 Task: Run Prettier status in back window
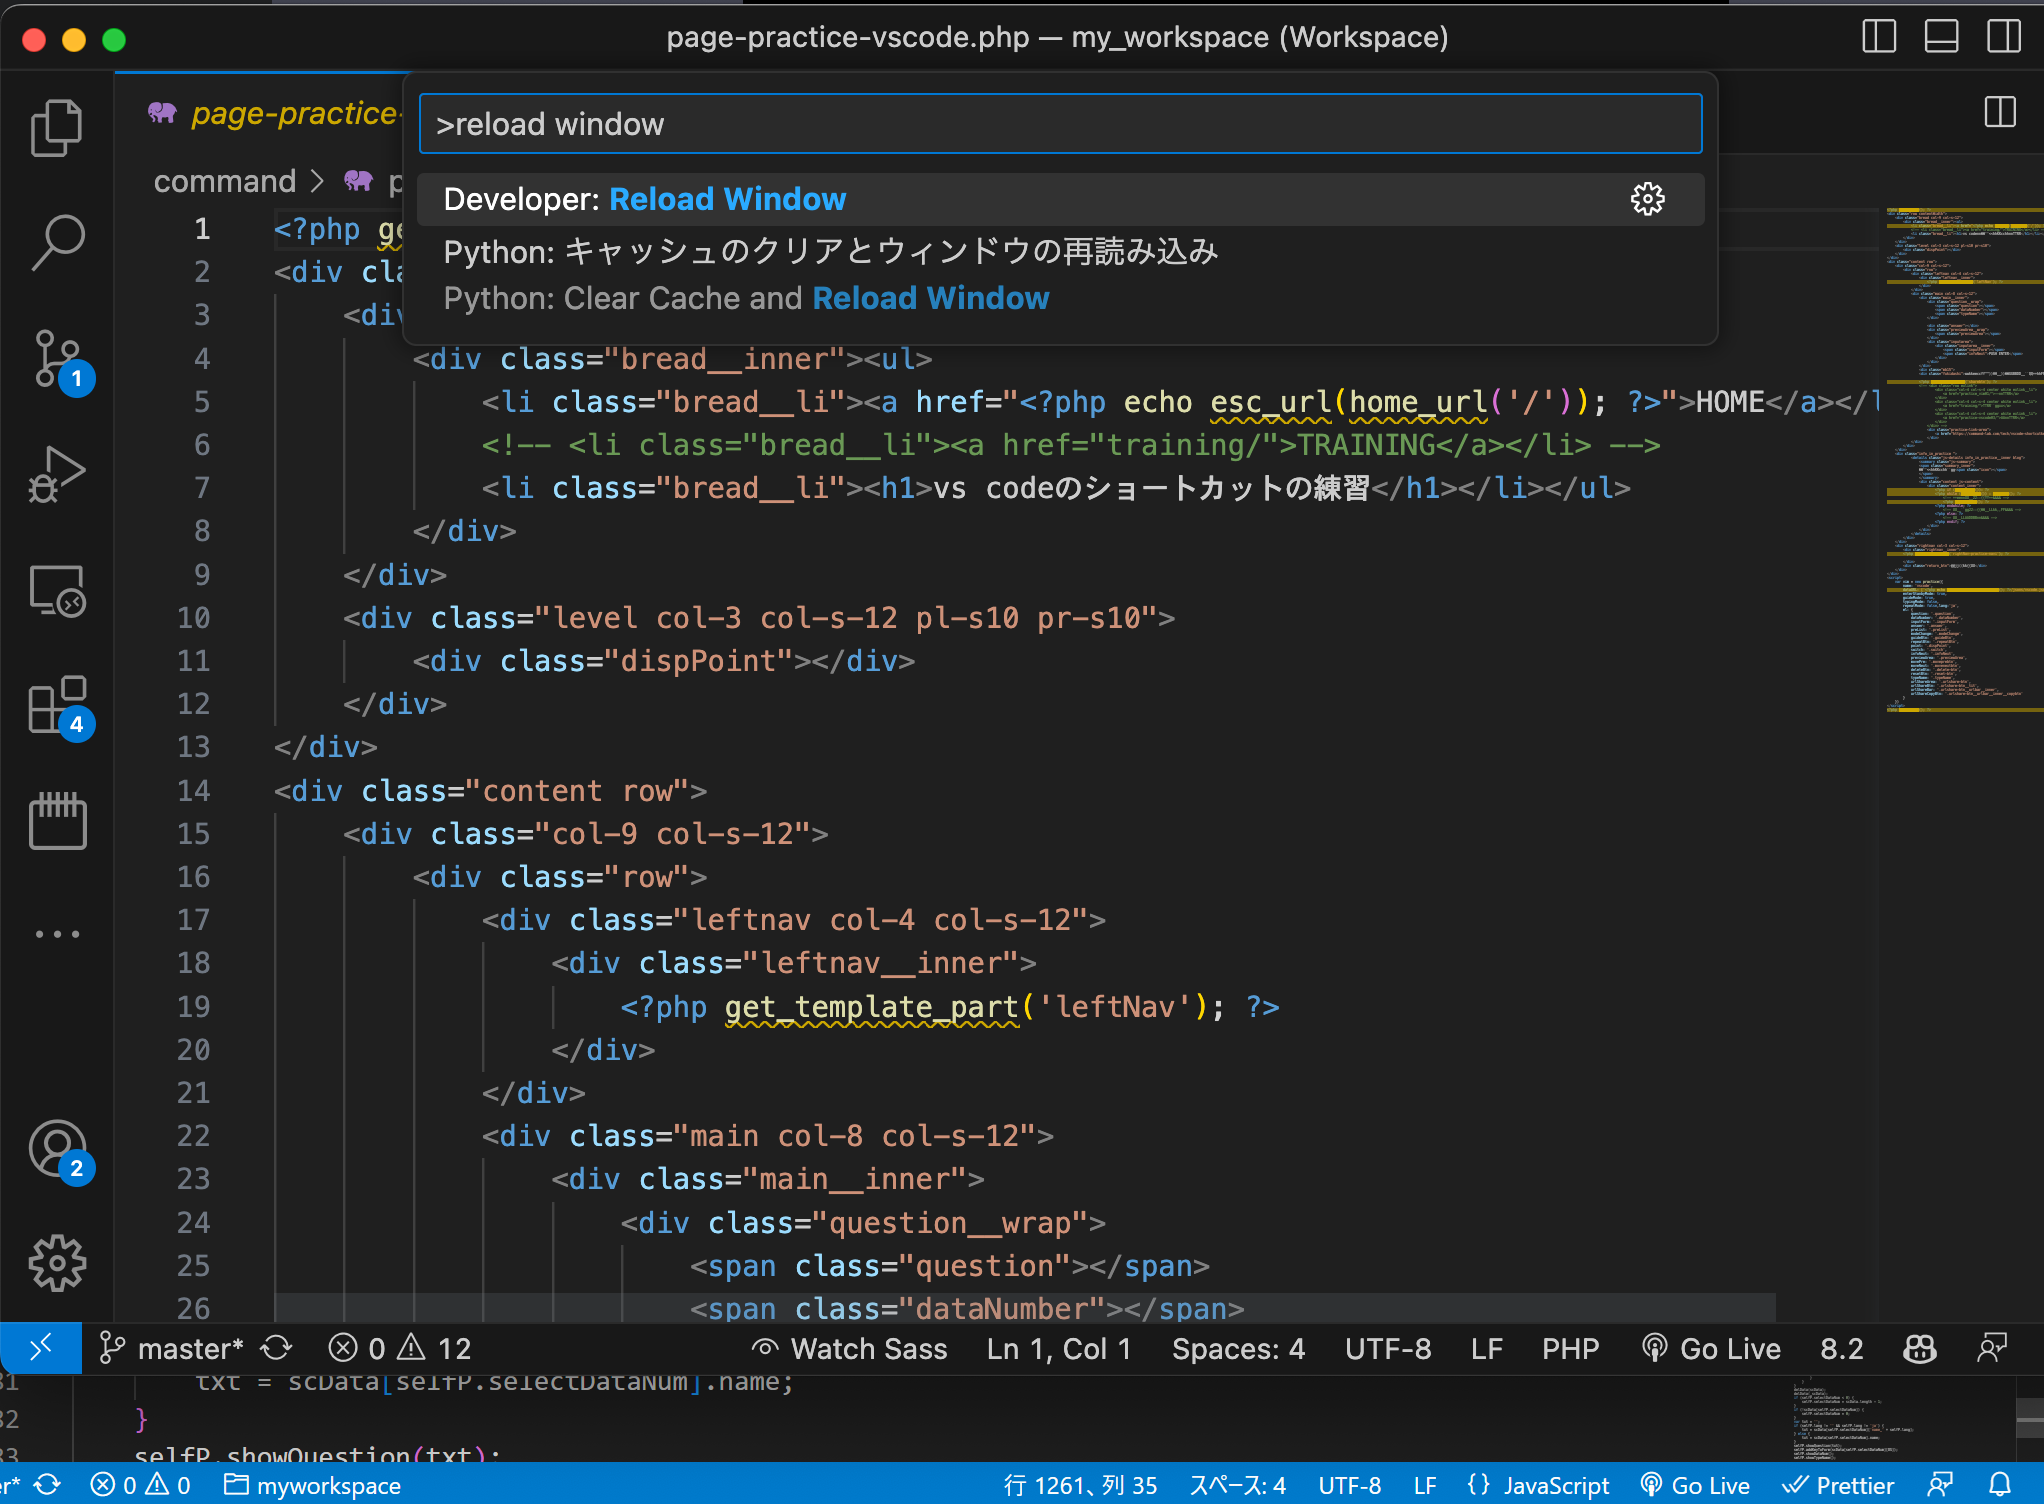tap(1838, 1485)
